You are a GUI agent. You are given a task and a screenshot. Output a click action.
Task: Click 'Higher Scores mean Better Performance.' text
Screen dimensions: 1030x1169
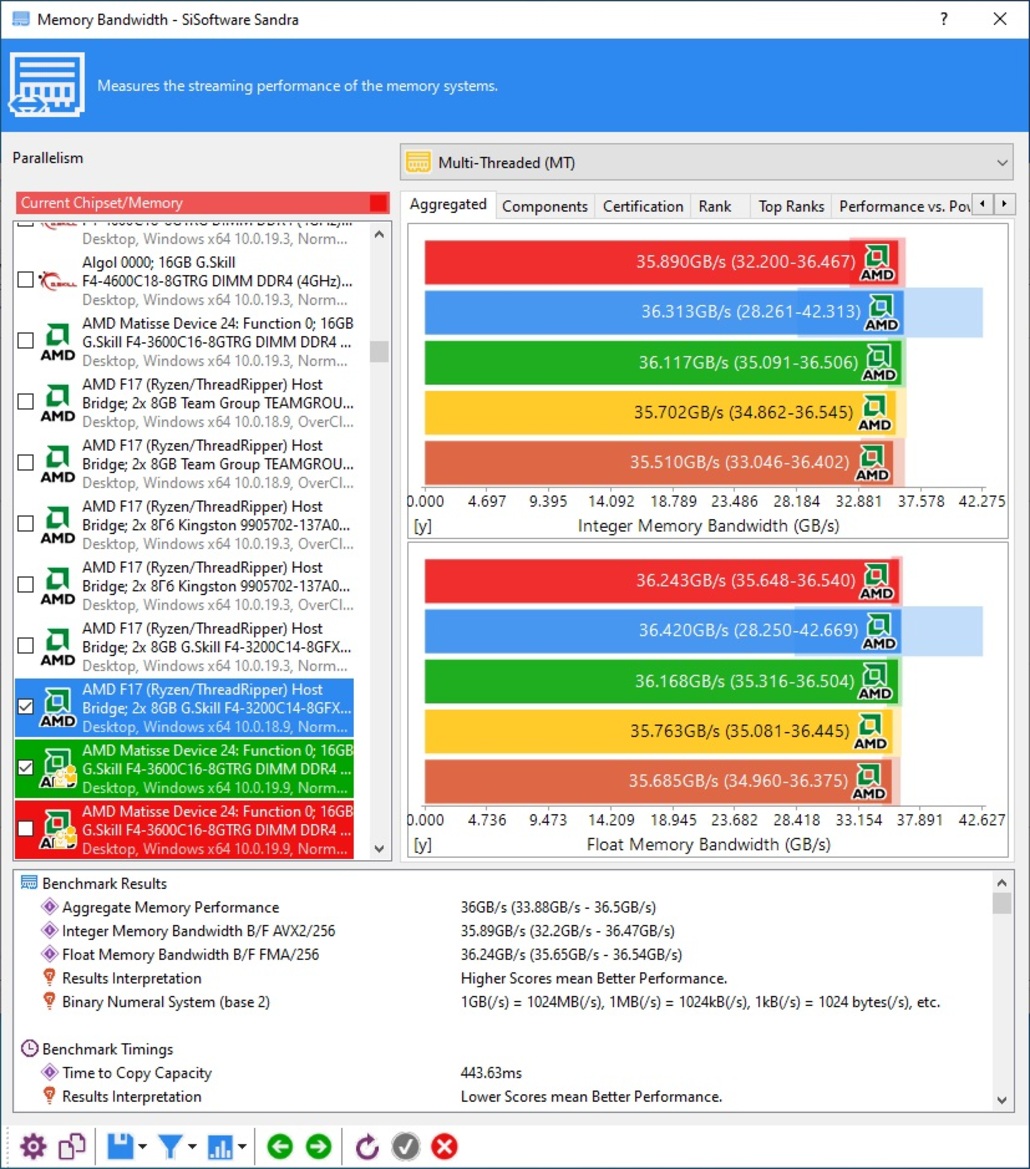[x=594, y=978]
